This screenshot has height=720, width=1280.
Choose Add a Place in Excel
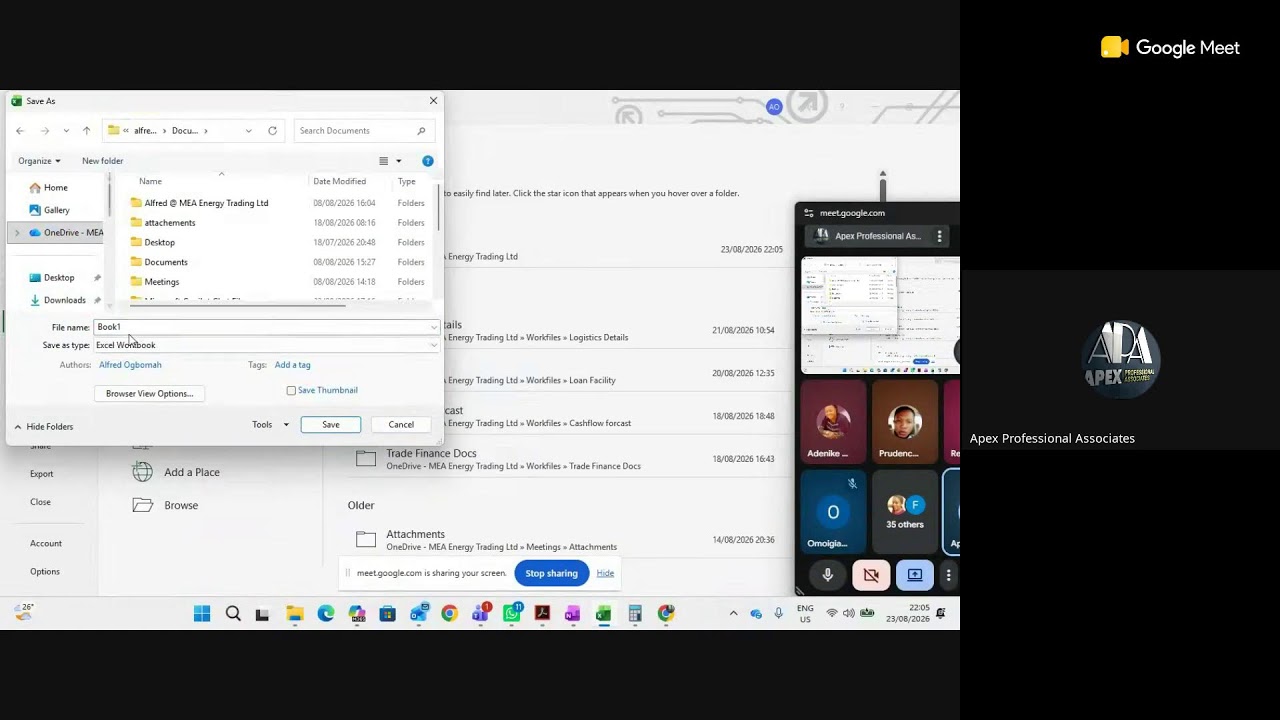tap(176, 472)
